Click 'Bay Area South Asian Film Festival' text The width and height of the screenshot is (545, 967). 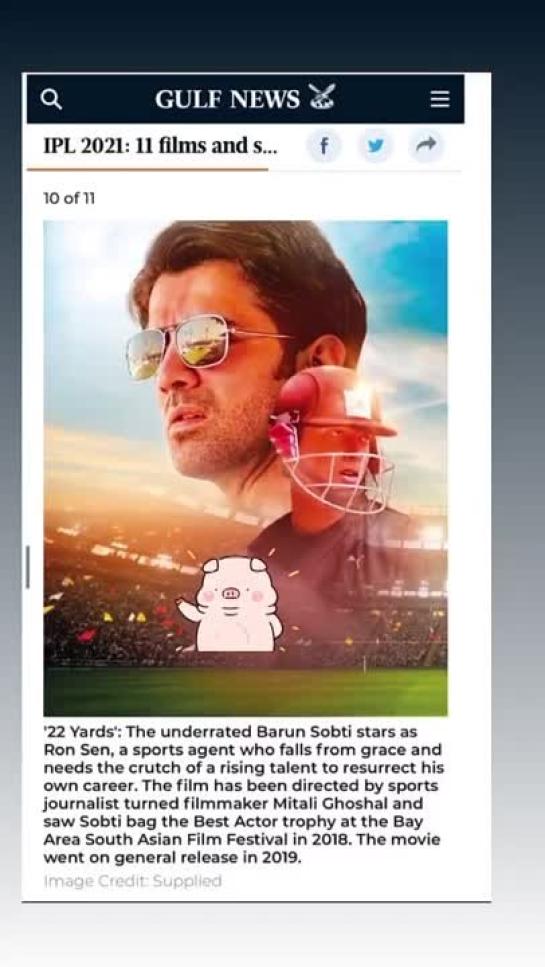click(x=233, y=831)
